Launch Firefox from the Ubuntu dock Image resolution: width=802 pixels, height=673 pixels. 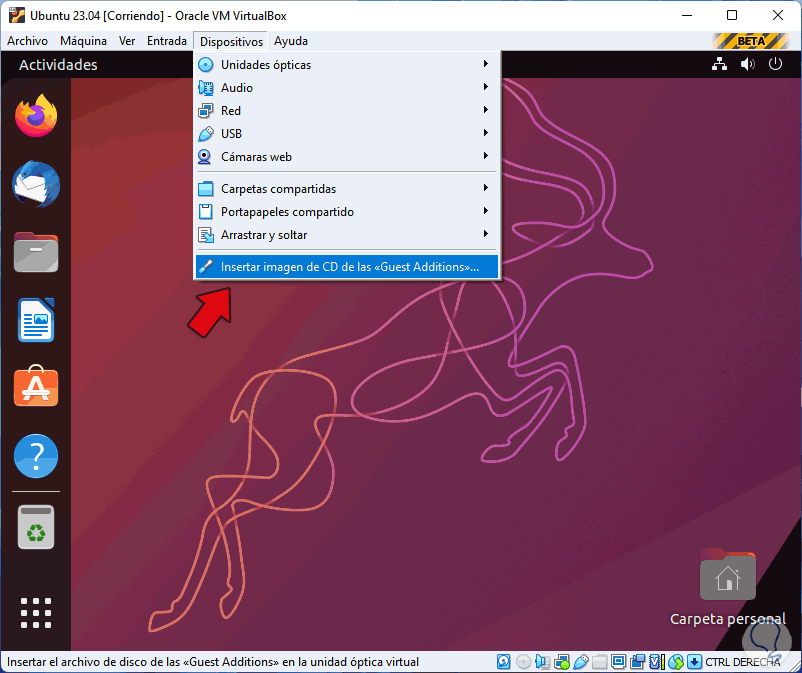pos(36,116)
